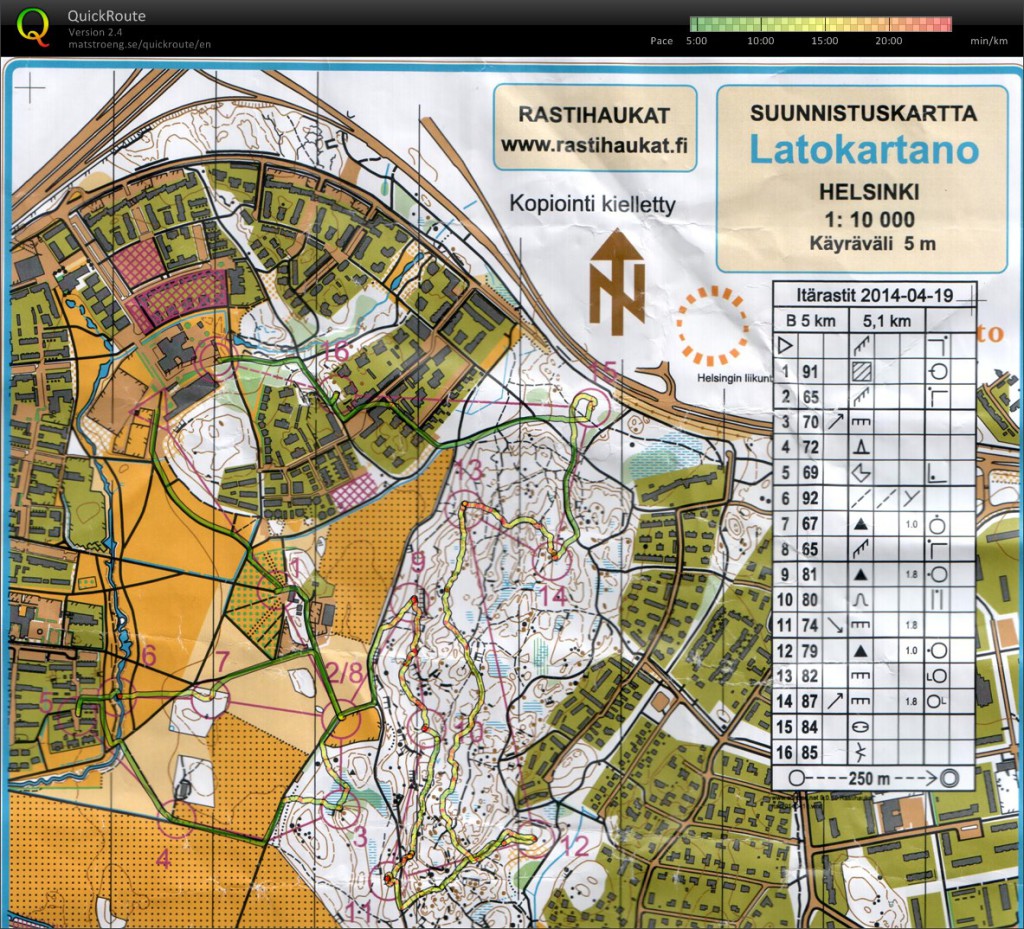The height and width of the screenshot is (929, 1024).
Task: Click the orange dotted circle Helsinki logo
Action: [712, 325]
